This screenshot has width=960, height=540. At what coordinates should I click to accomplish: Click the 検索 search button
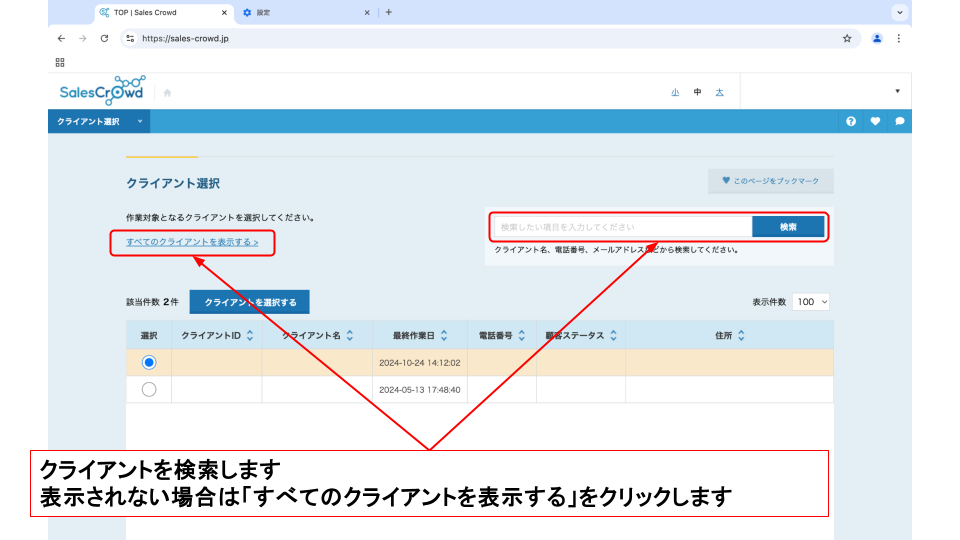click(x=788, y=227)
